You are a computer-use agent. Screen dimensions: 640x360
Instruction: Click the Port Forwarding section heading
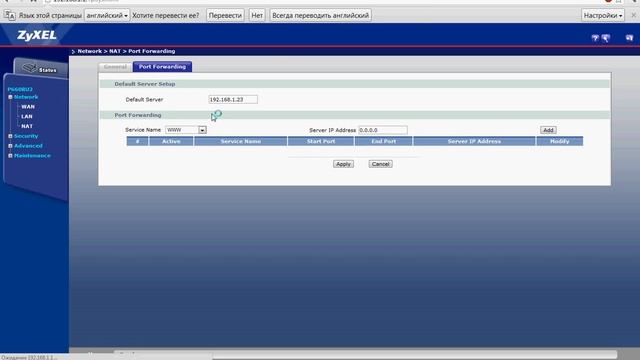[138, 115]
